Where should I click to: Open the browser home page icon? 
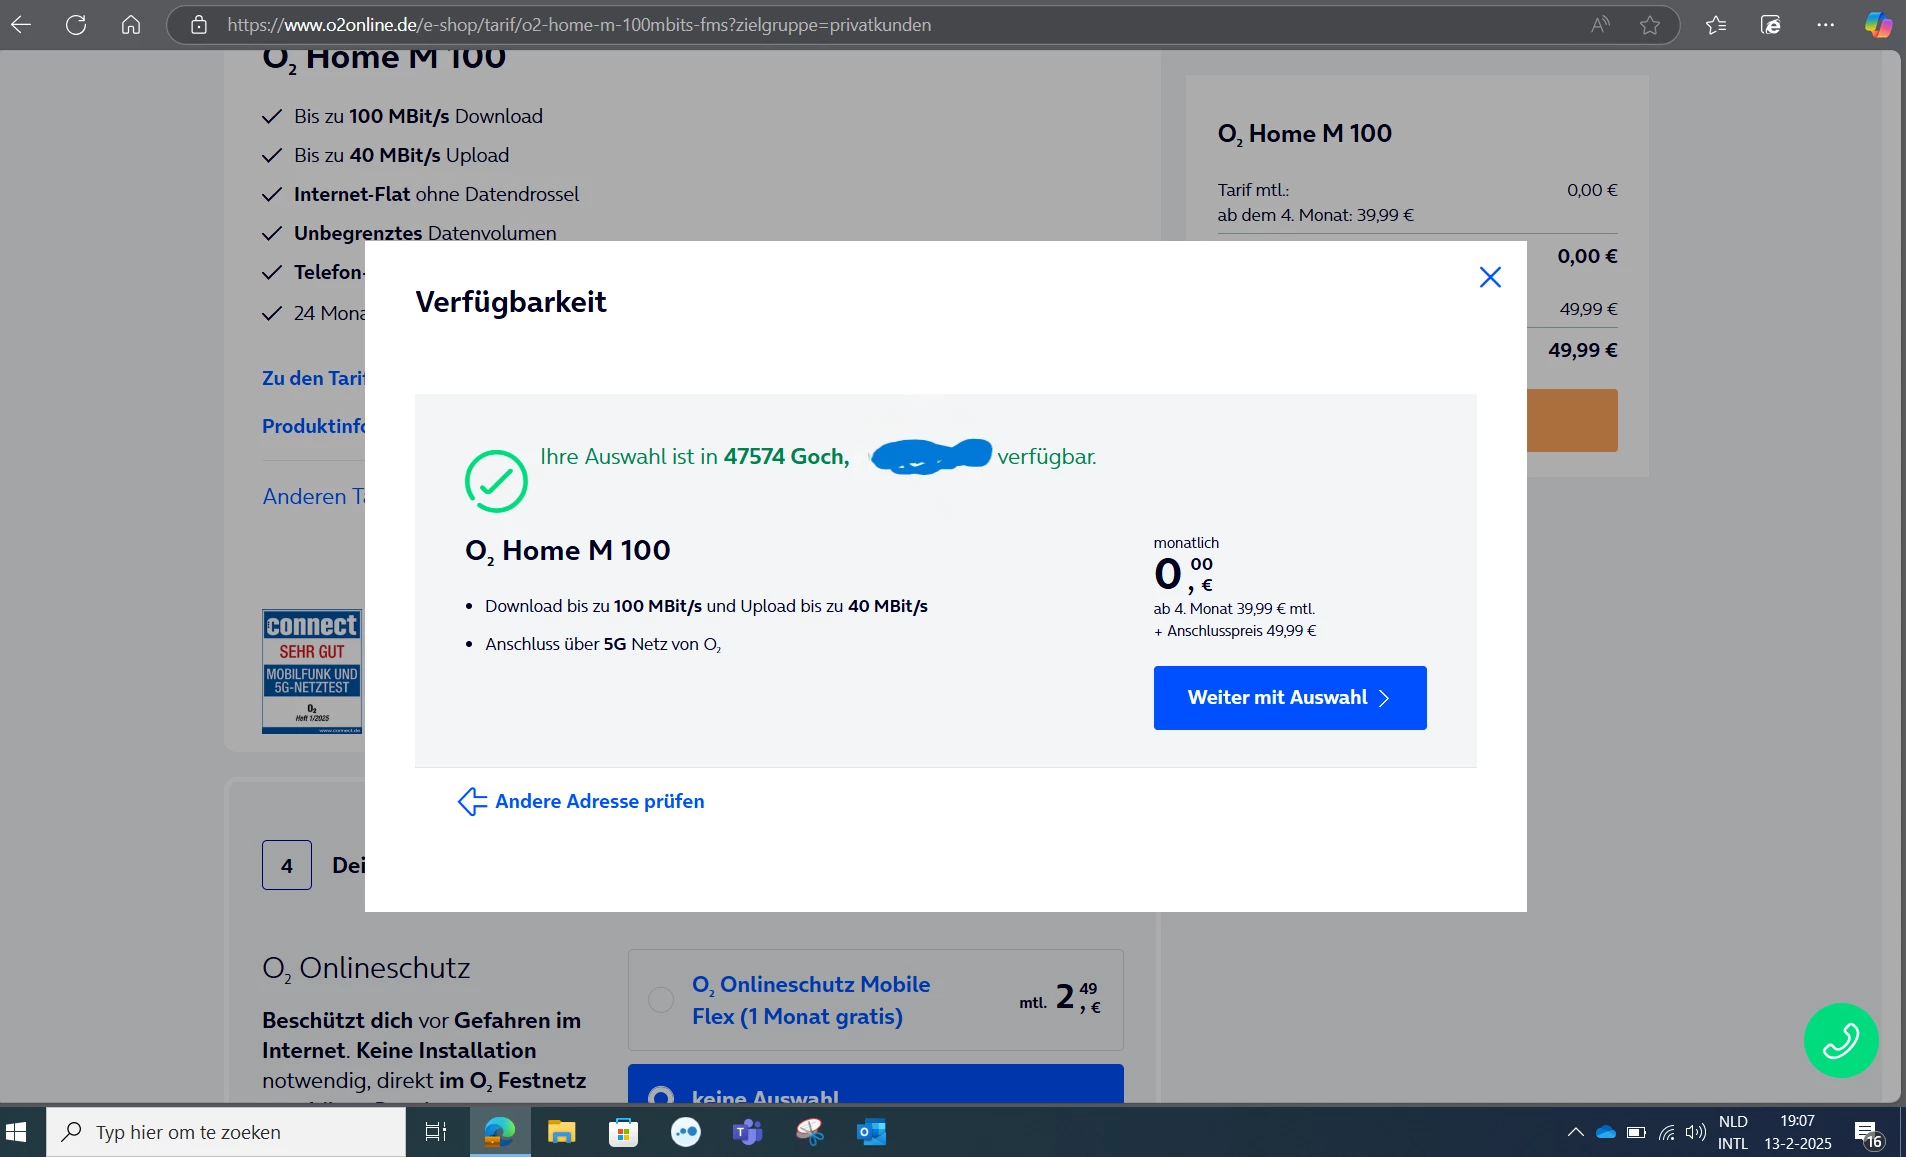click(x=131, y=25)
